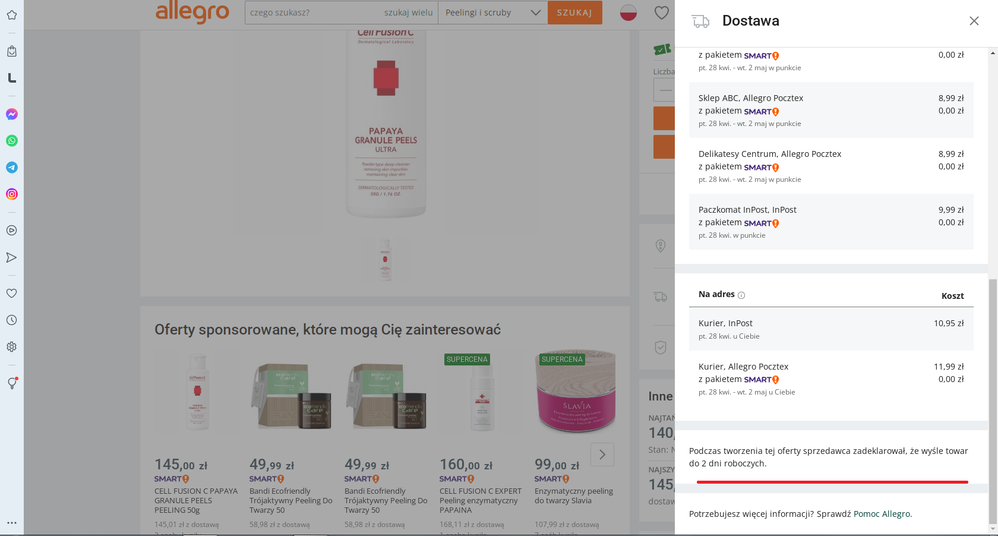This screenshot has width=998, height=536.
Task: Close the Dostawa delivery panel
Action: [974, 21]
